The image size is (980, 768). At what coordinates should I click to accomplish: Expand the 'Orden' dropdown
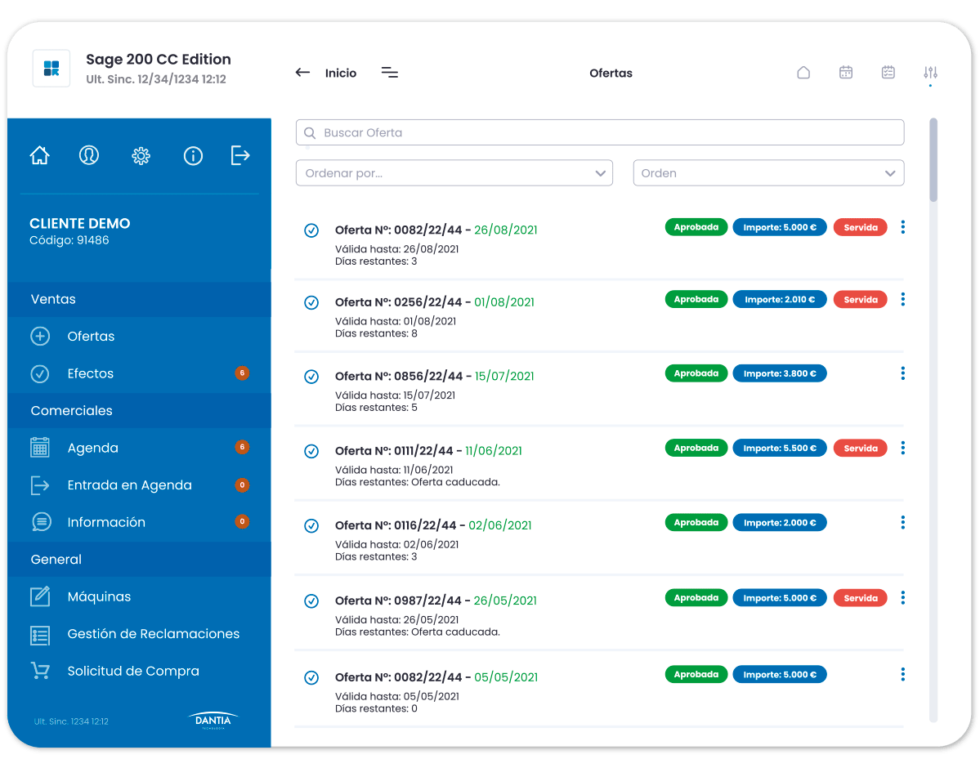(768, 173)
